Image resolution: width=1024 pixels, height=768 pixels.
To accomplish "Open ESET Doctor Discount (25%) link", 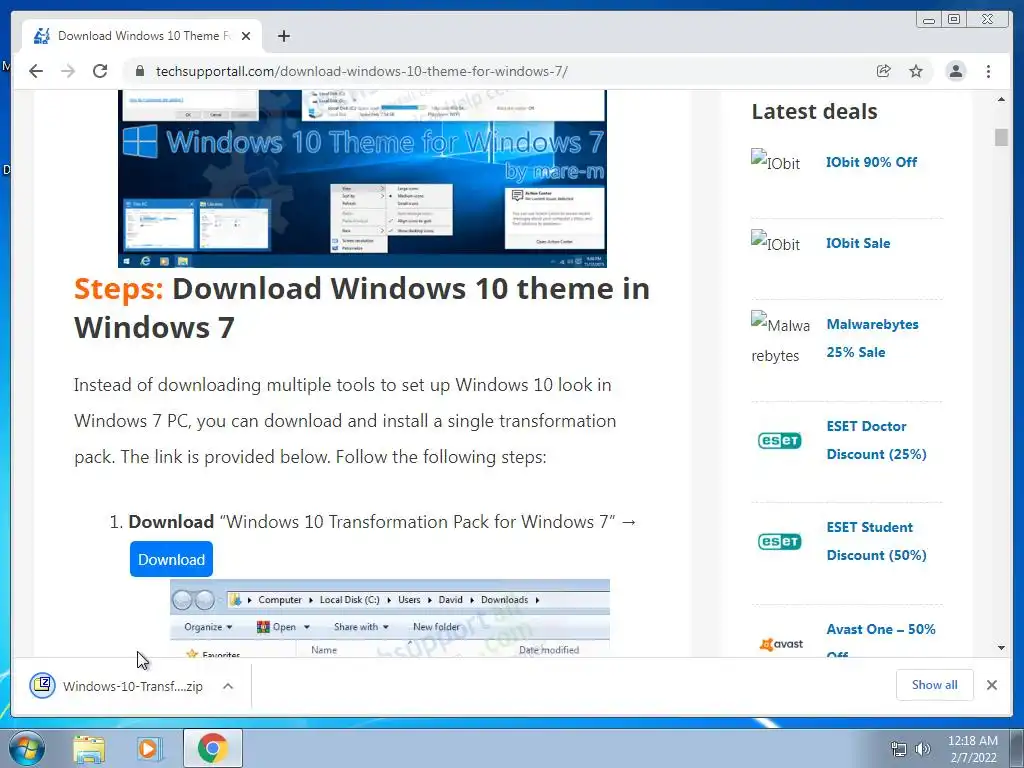I will pyautogui.click(x=876, y=440).
